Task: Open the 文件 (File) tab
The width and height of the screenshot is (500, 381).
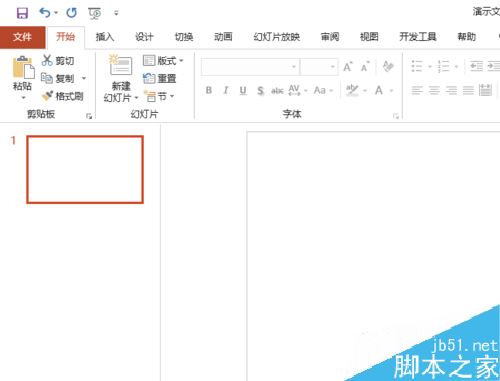Action: 22,37
